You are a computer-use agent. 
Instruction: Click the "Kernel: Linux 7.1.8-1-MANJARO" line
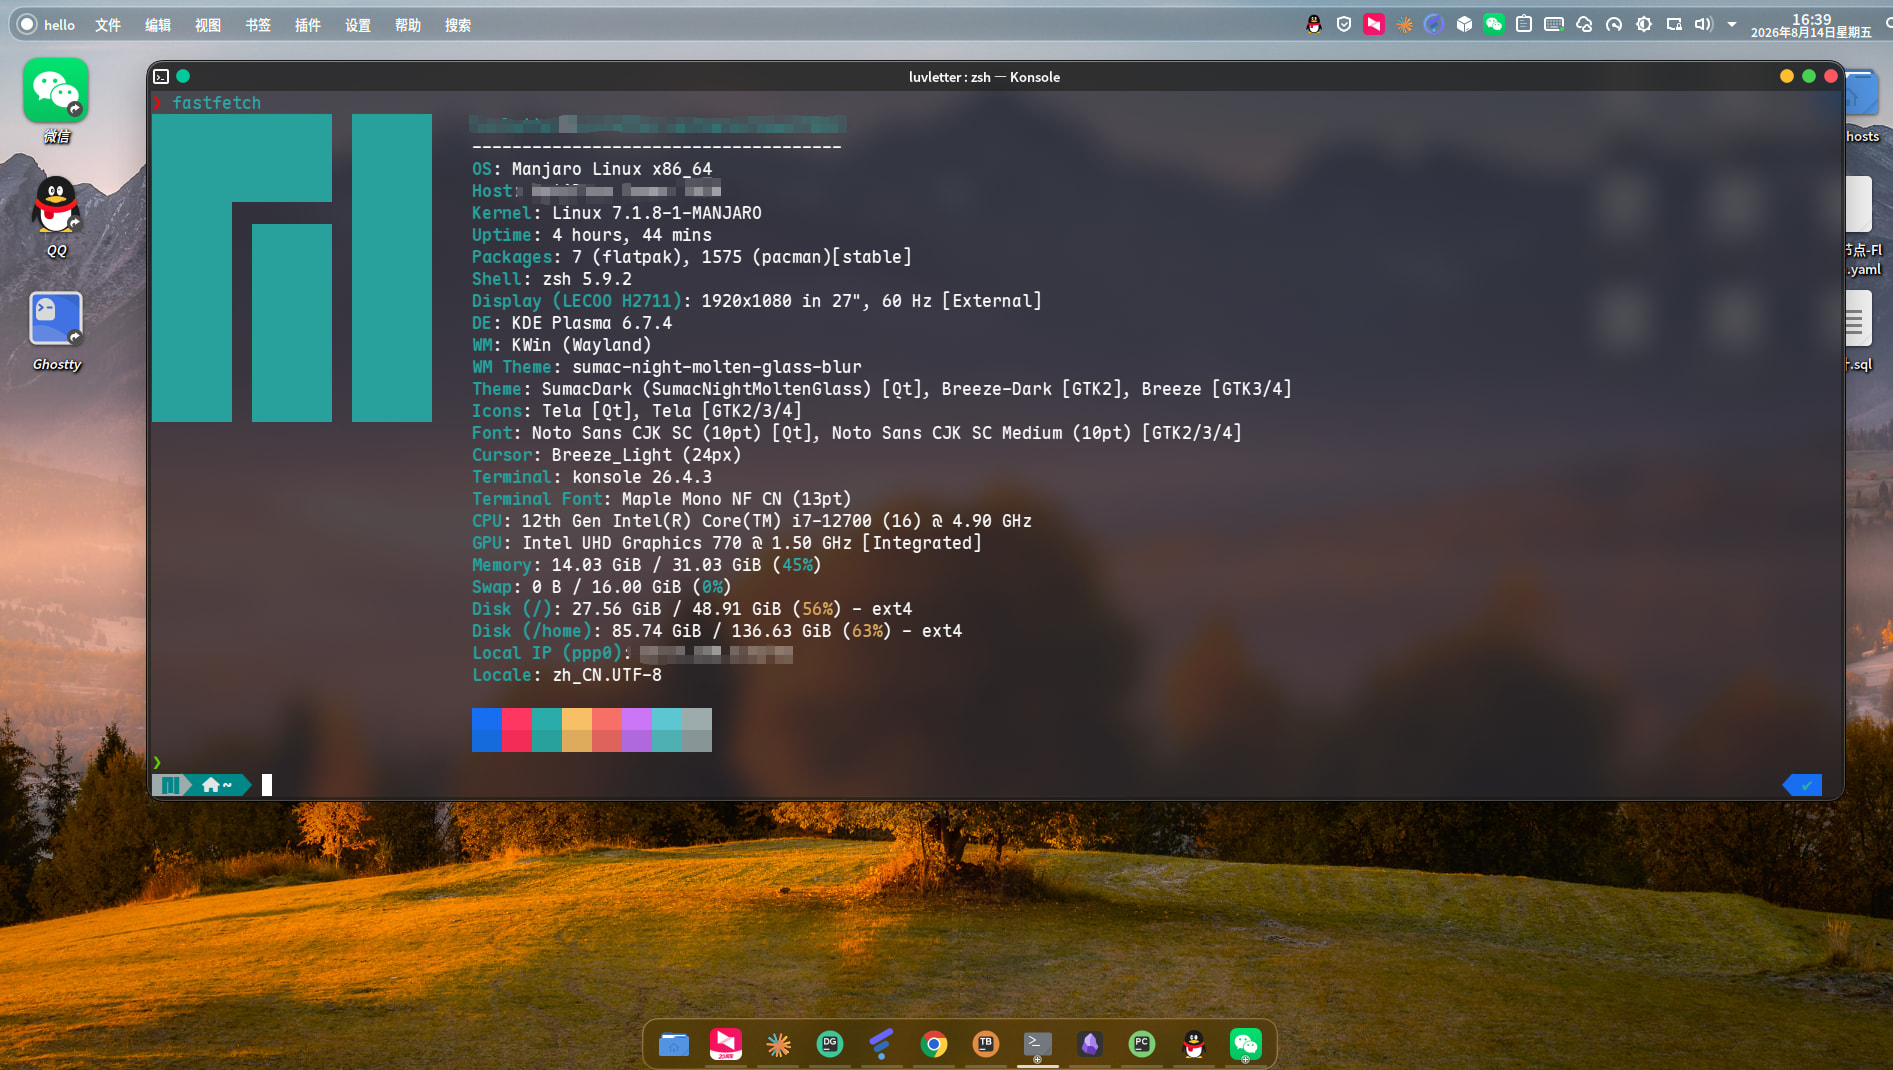[617, 213]
